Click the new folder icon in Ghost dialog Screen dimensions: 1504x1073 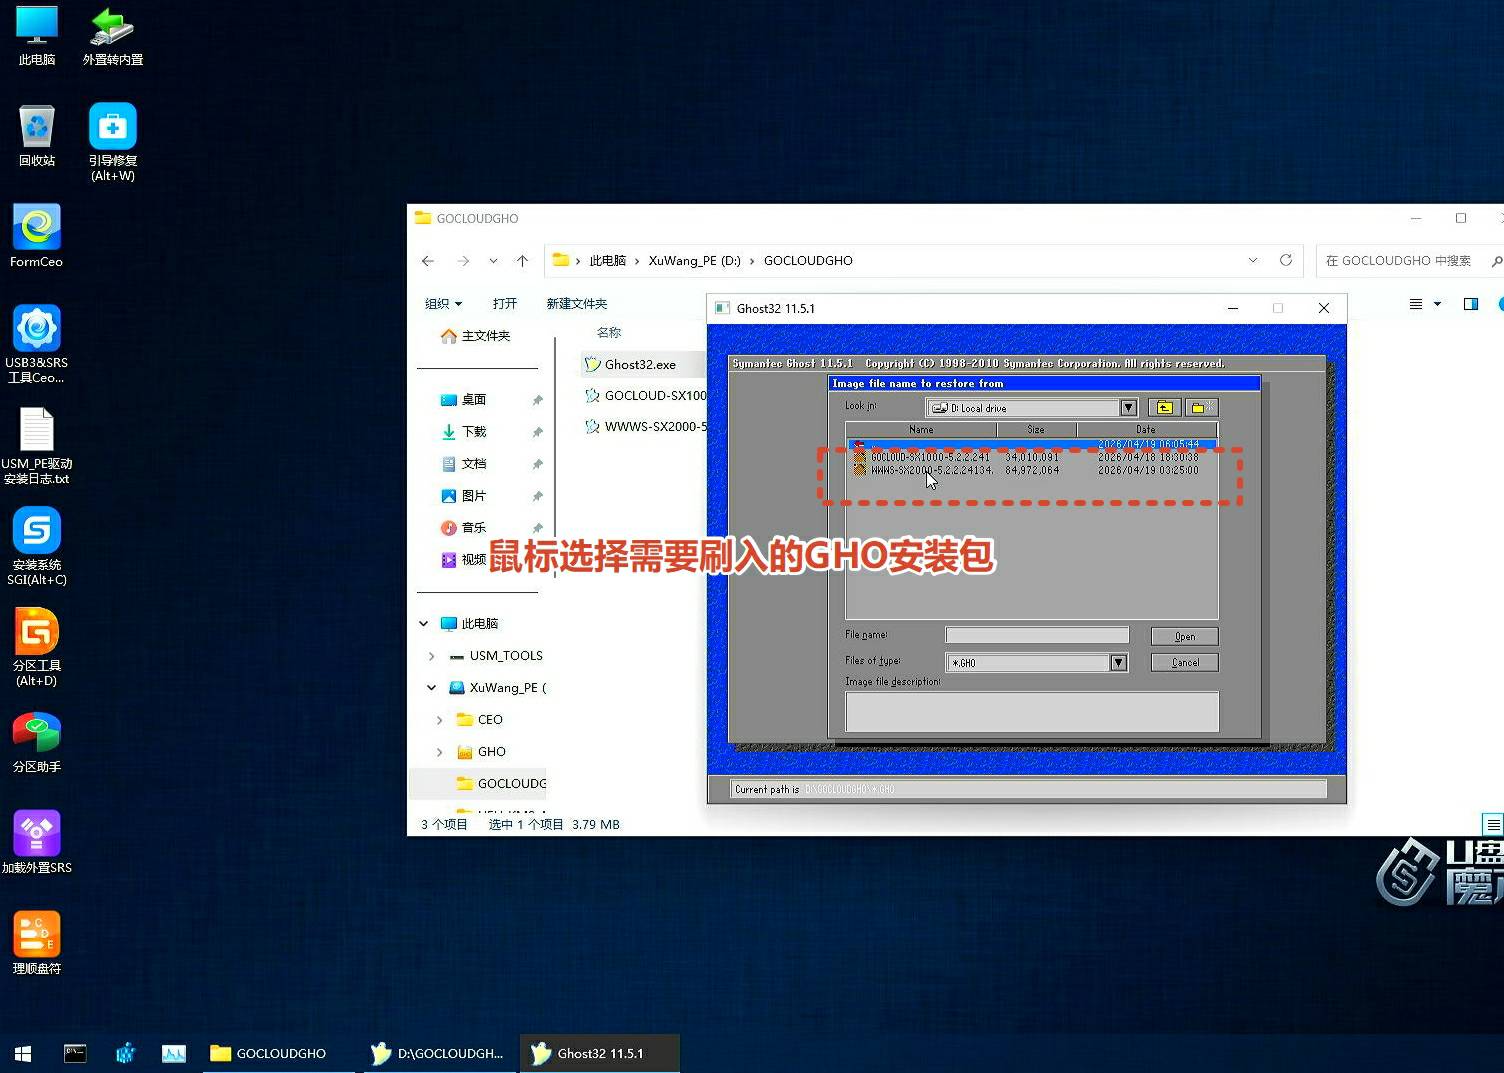[1201, 407]
